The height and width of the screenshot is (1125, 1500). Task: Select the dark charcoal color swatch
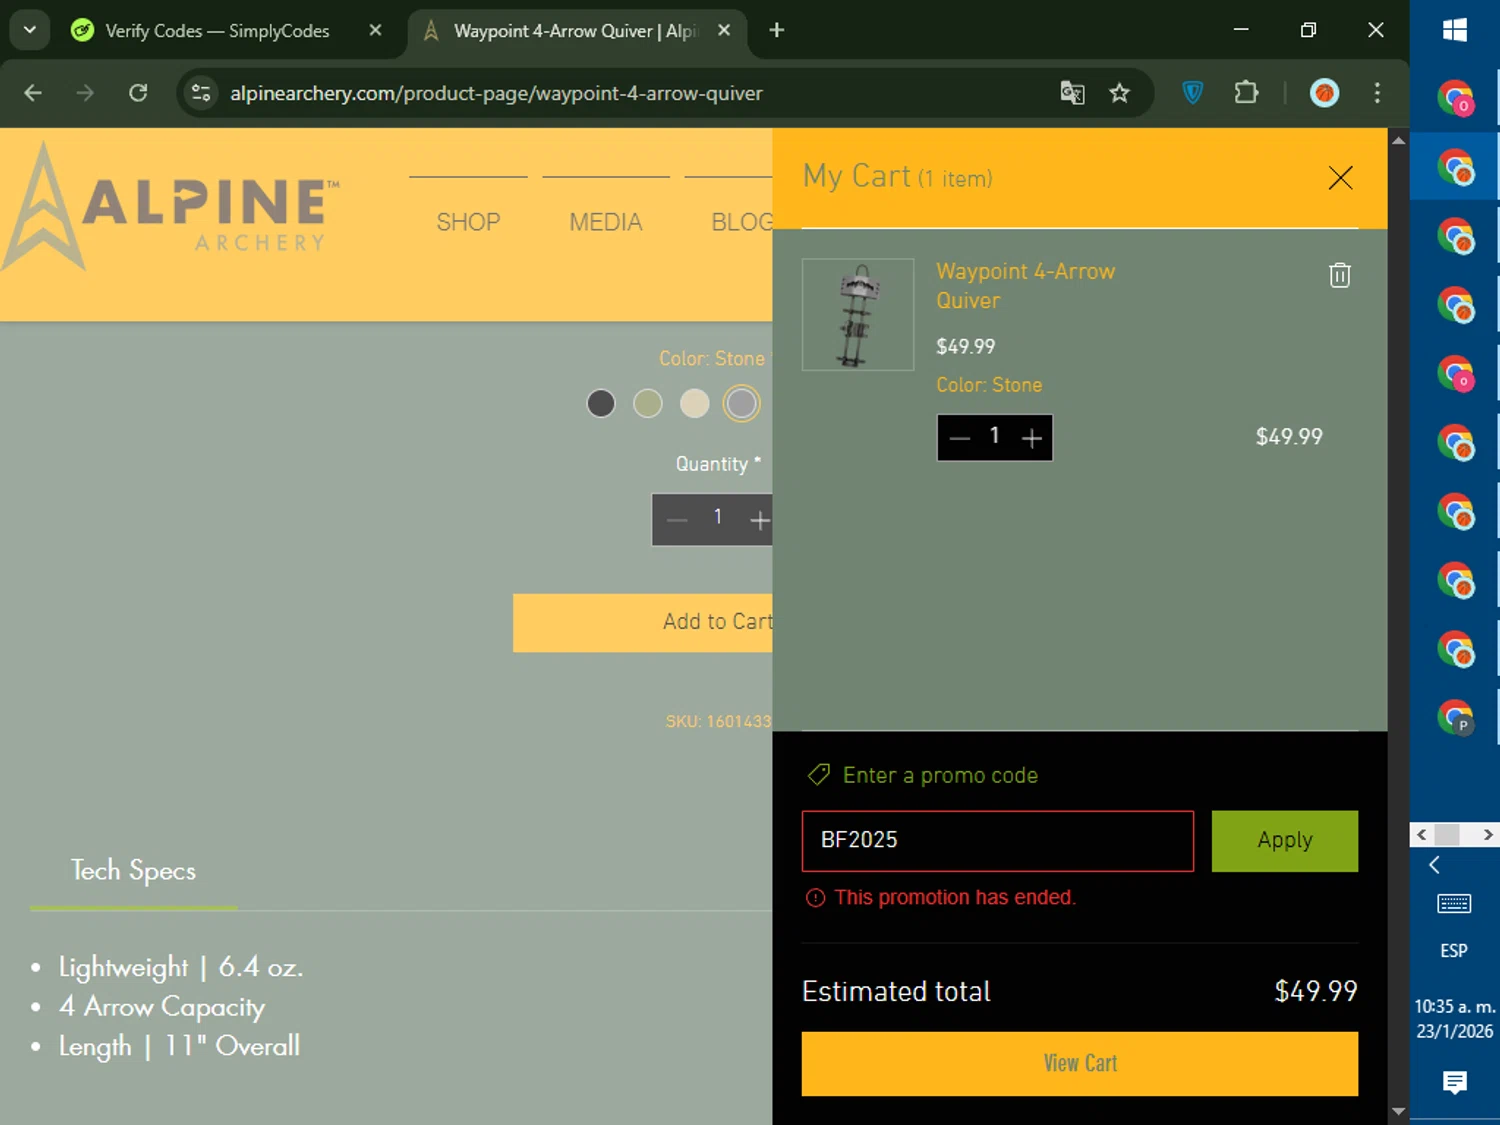point(601,403)
